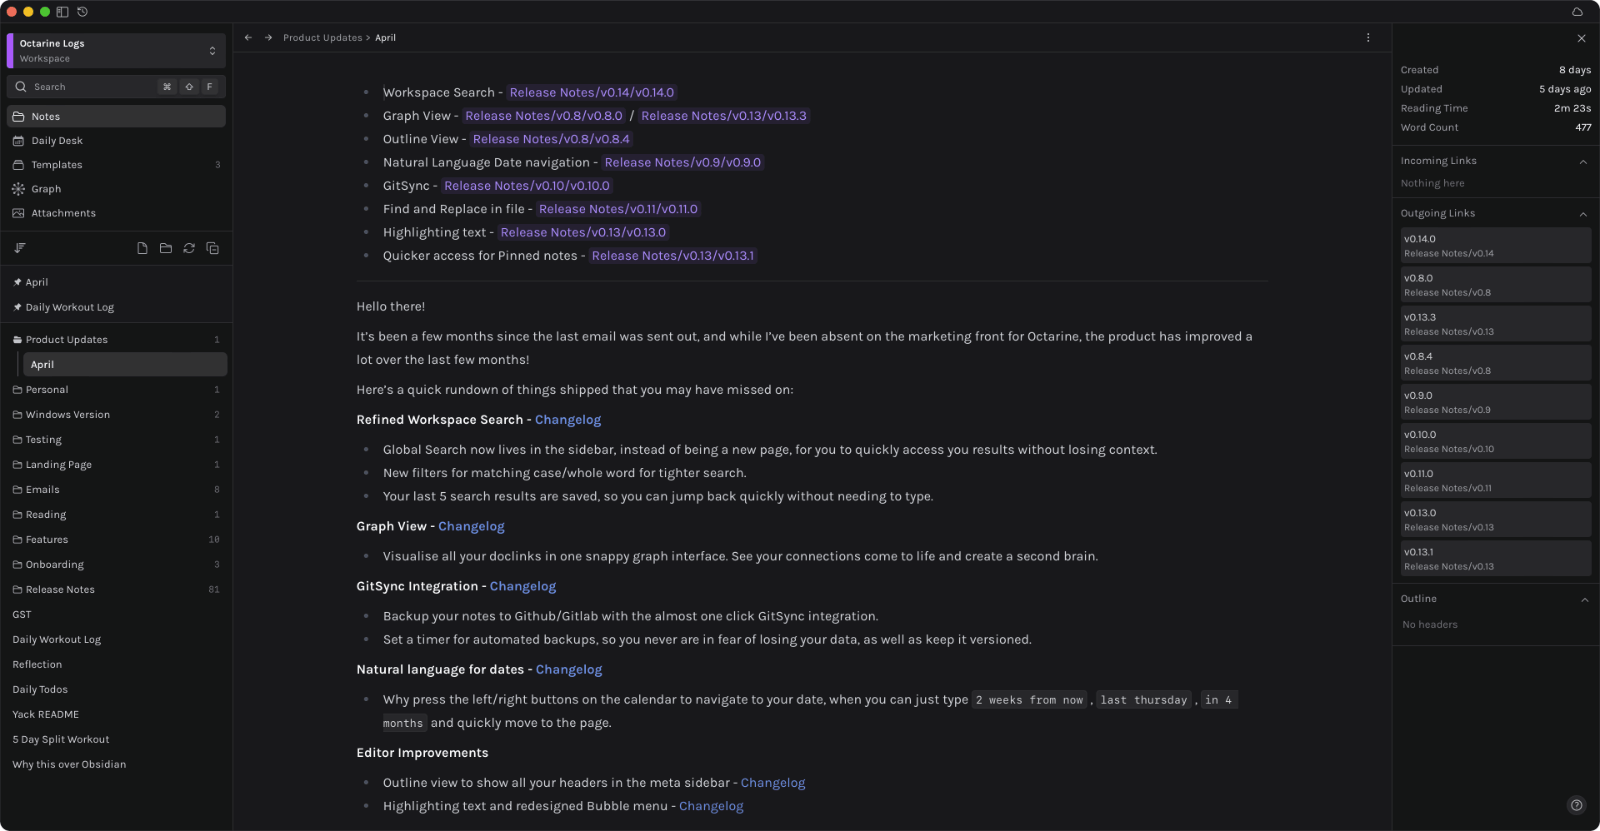Open the Refined Workspace Search Changelog link

pos(568,420)
